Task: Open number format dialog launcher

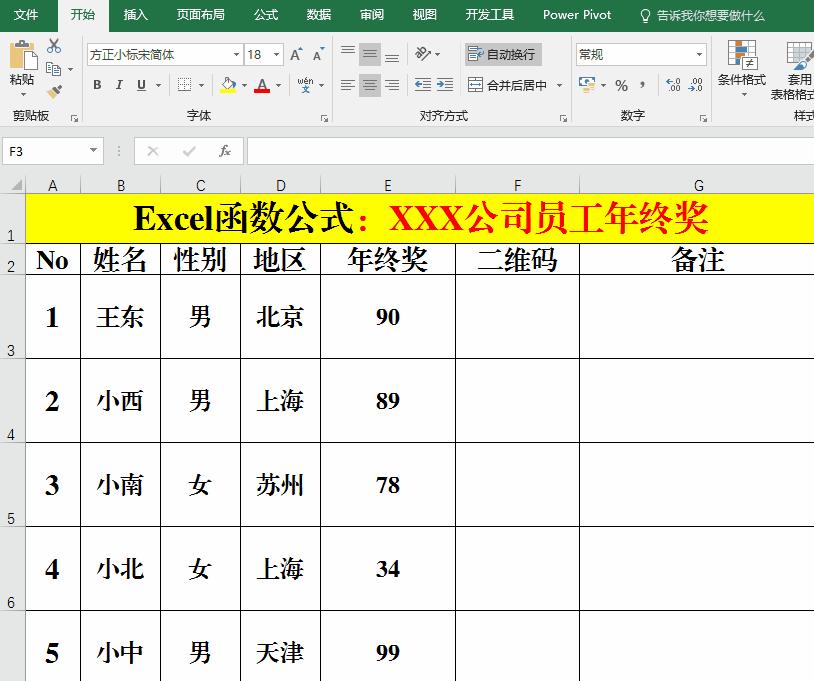Action: pyautogui.click(x=703, y=119)
